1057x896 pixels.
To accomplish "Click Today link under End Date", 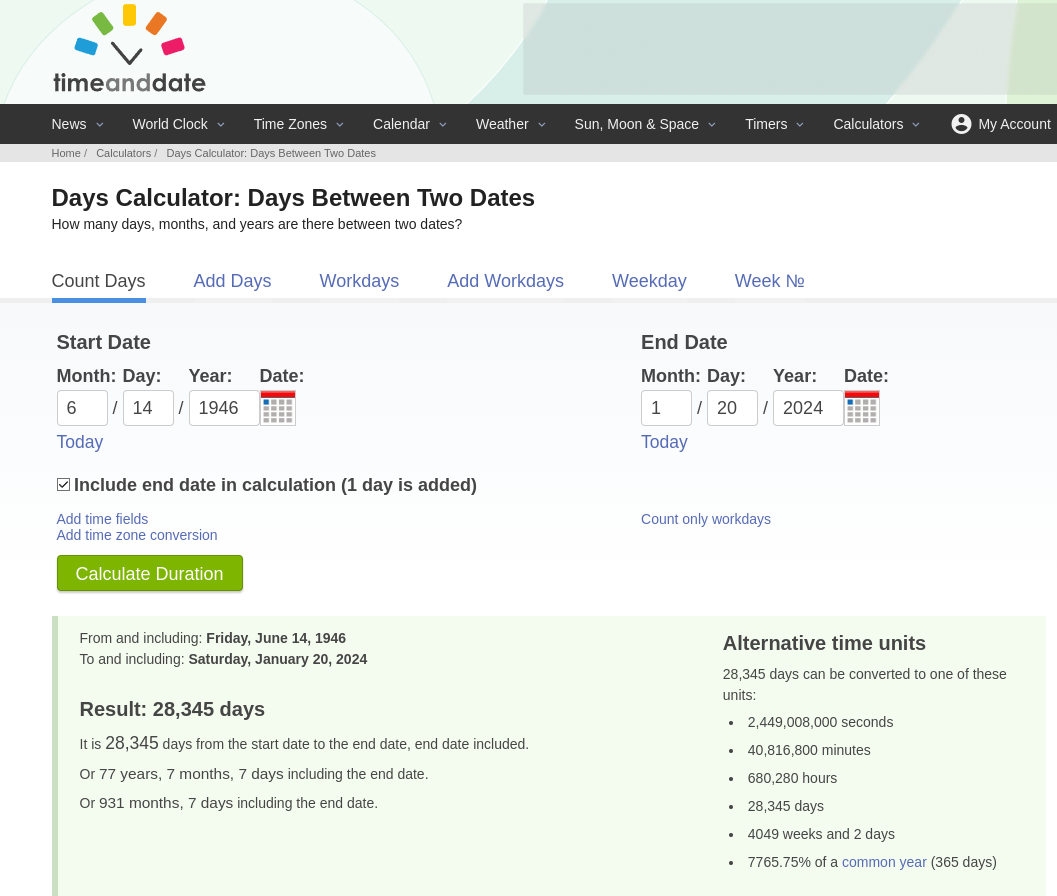I will 664,442.
